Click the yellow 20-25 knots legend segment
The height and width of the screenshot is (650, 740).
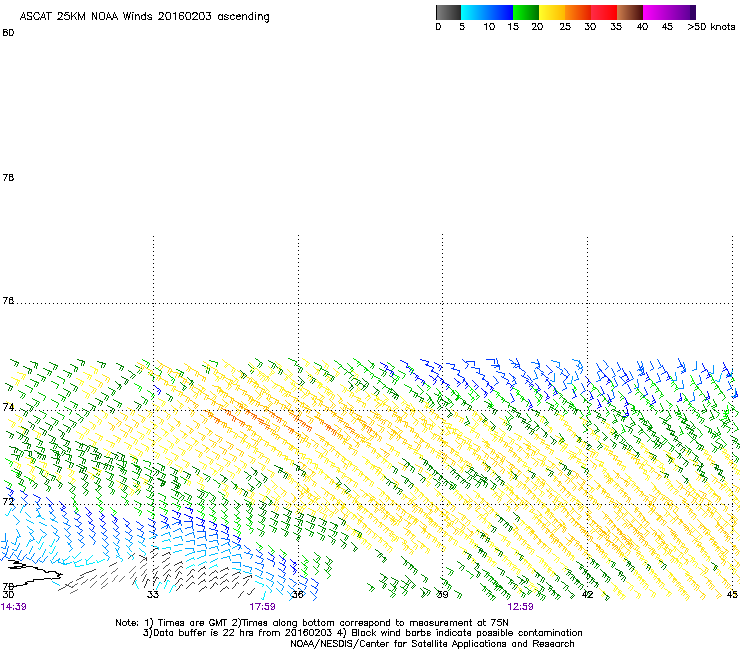(x=552, y=12)
